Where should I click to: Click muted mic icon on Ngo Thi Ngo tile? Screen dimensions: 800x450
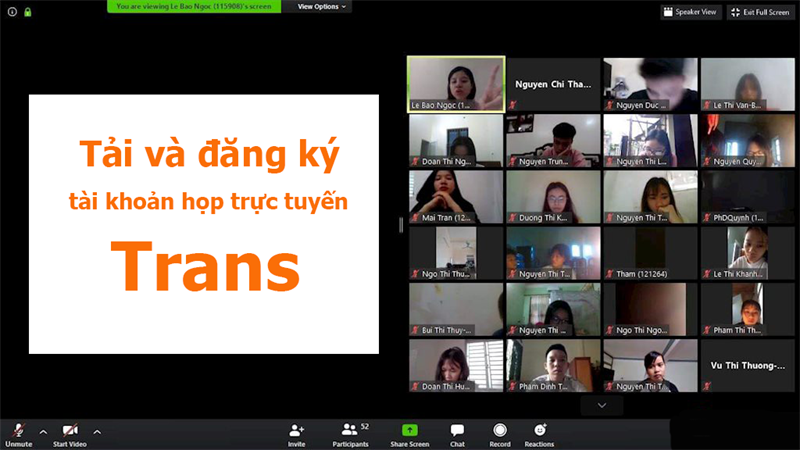point(610,330)
